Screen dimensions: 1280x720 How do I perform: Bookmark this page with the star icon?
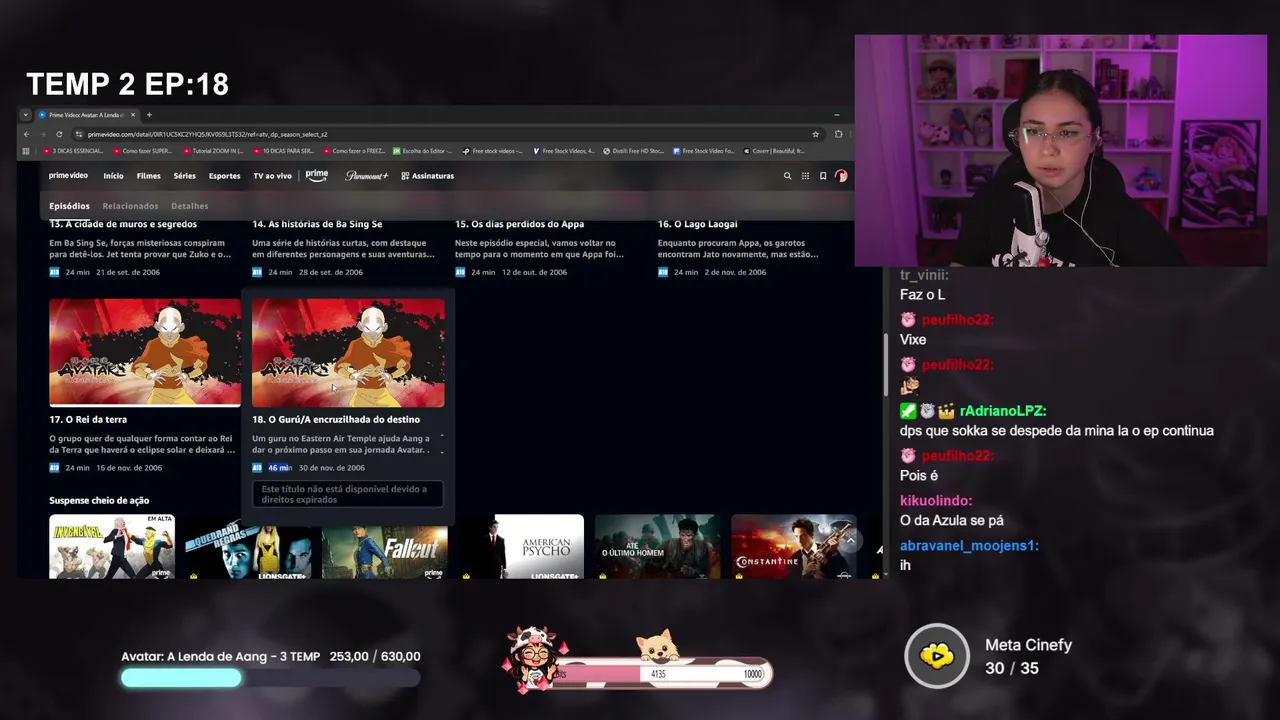pos(816,134)
